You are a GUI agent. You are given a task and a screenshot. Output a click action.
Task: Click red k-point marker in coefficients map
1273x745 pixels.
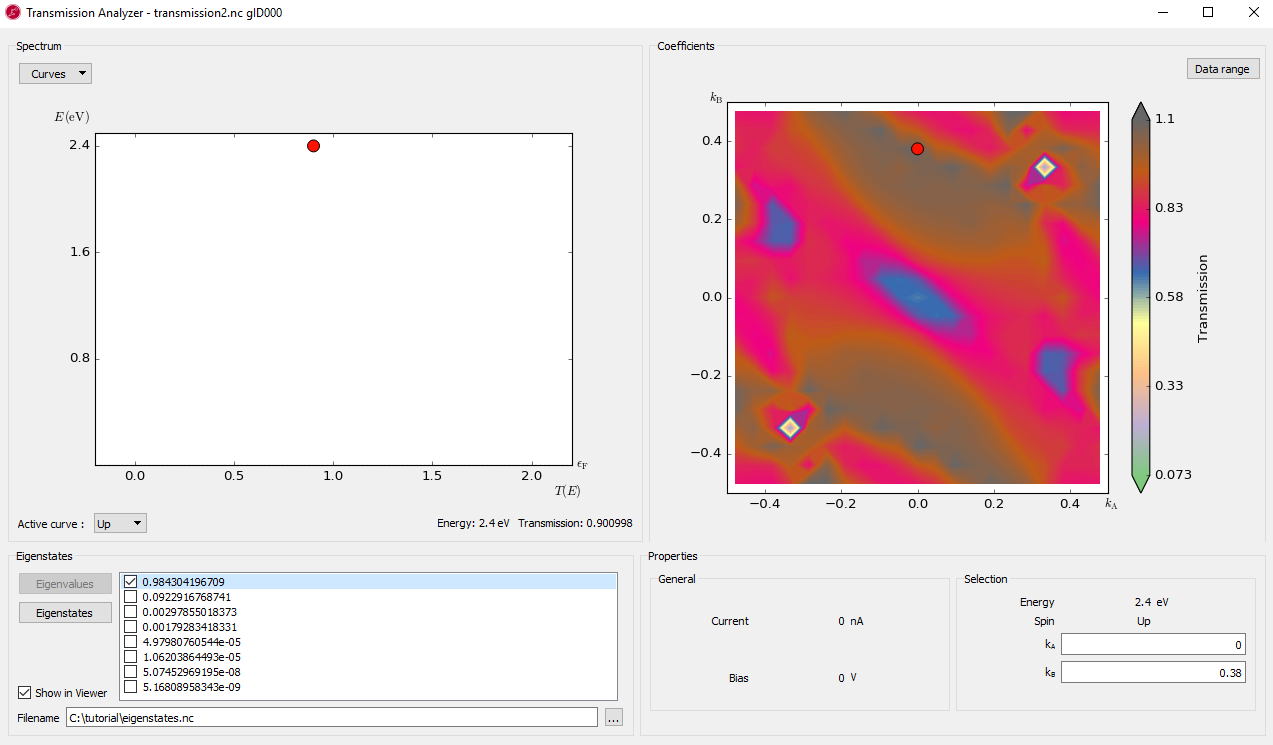pyautogui.click(x=917, y=149)
